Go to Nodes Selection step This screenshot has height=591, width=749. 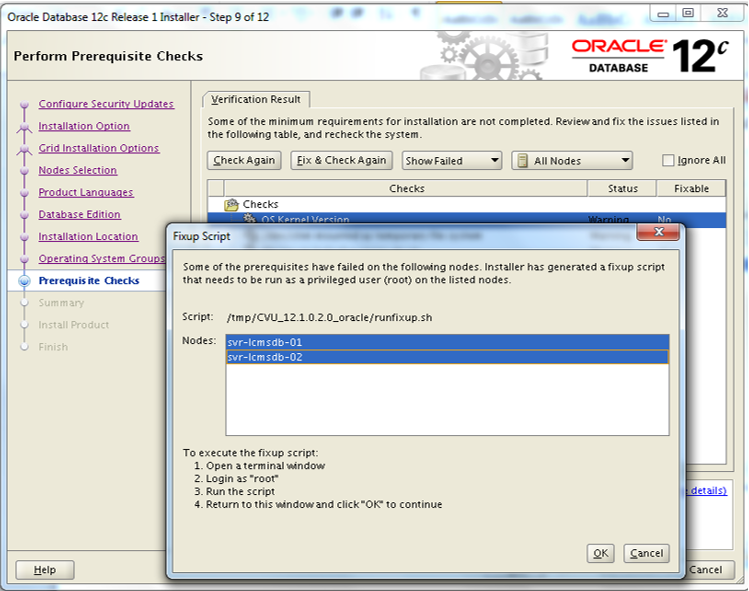point(77,170)
